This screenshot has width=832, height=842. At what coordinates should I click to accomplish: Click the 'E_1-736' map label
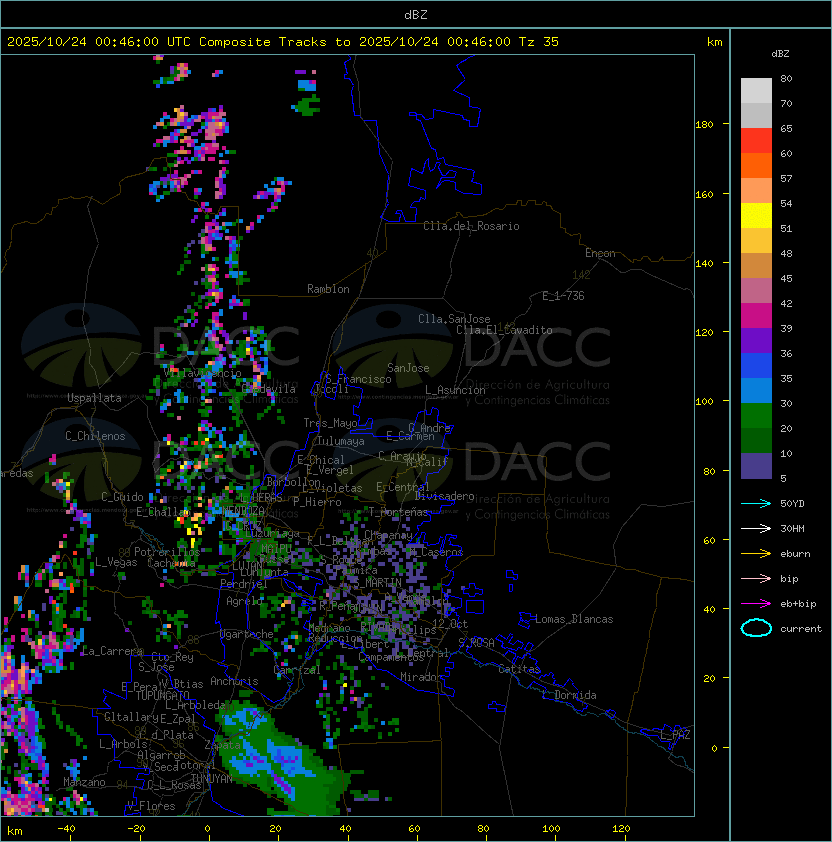pos(563,296)
